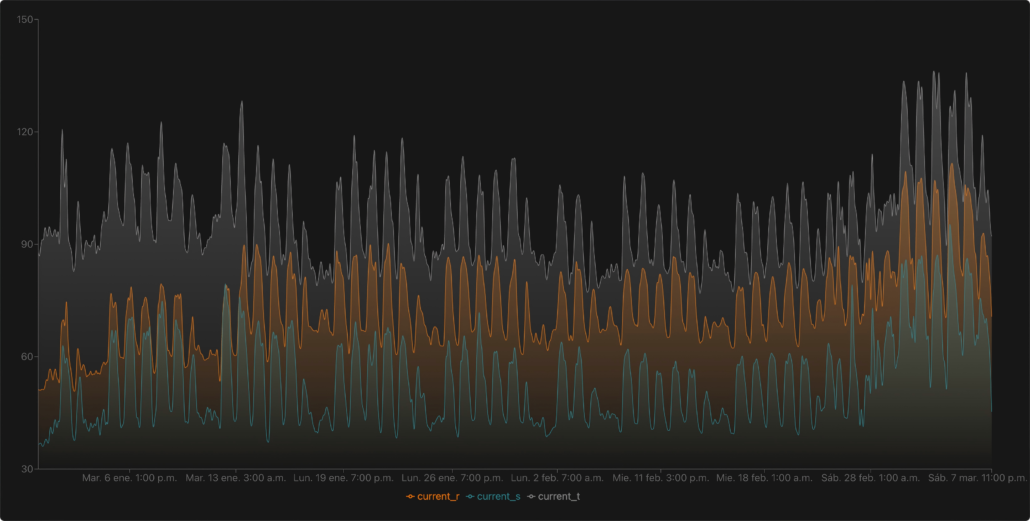Click the teal current_s legend marker
The width and height of the screenshot is (1030, 521).
coord(470,496)
